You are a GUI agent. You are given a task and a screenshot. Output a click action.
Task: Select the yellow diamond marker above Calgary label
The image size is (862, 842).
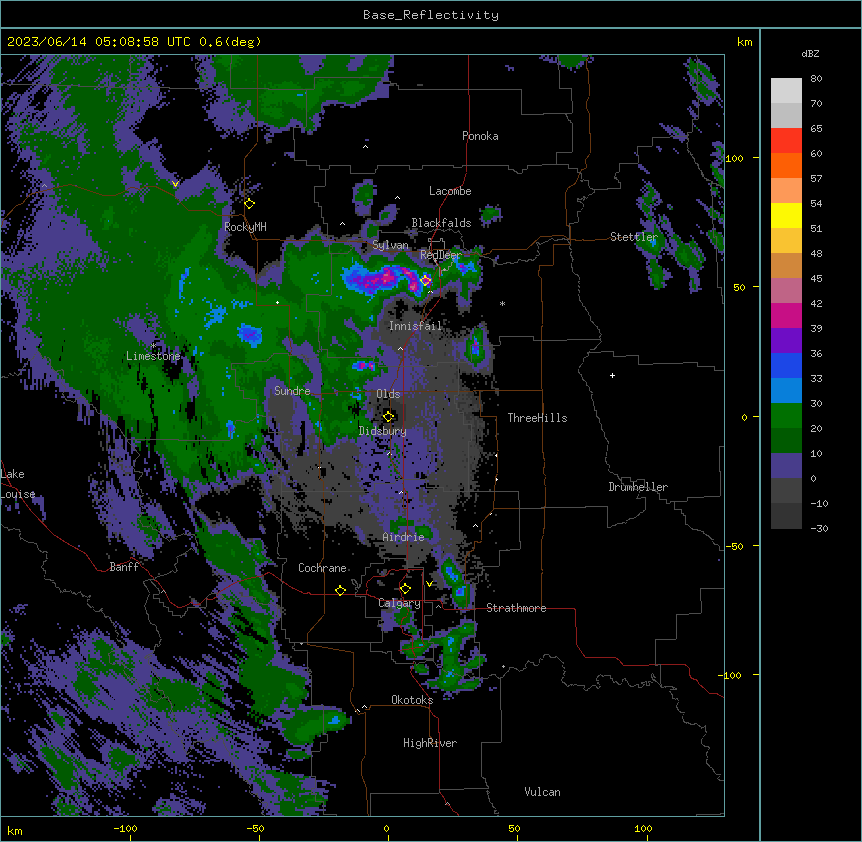(x=405, y=589)
